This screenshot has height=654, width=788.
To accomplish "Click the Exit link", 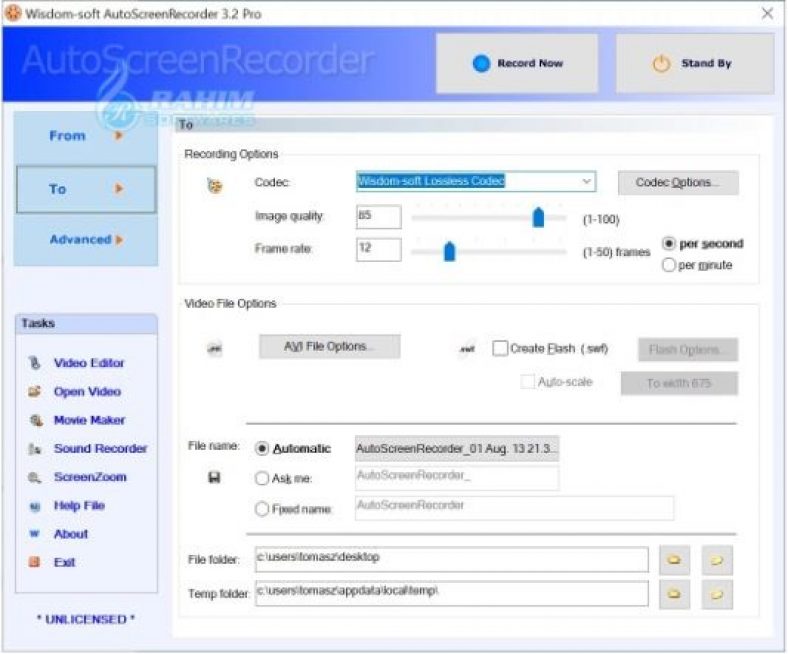I will pos(65,562).
